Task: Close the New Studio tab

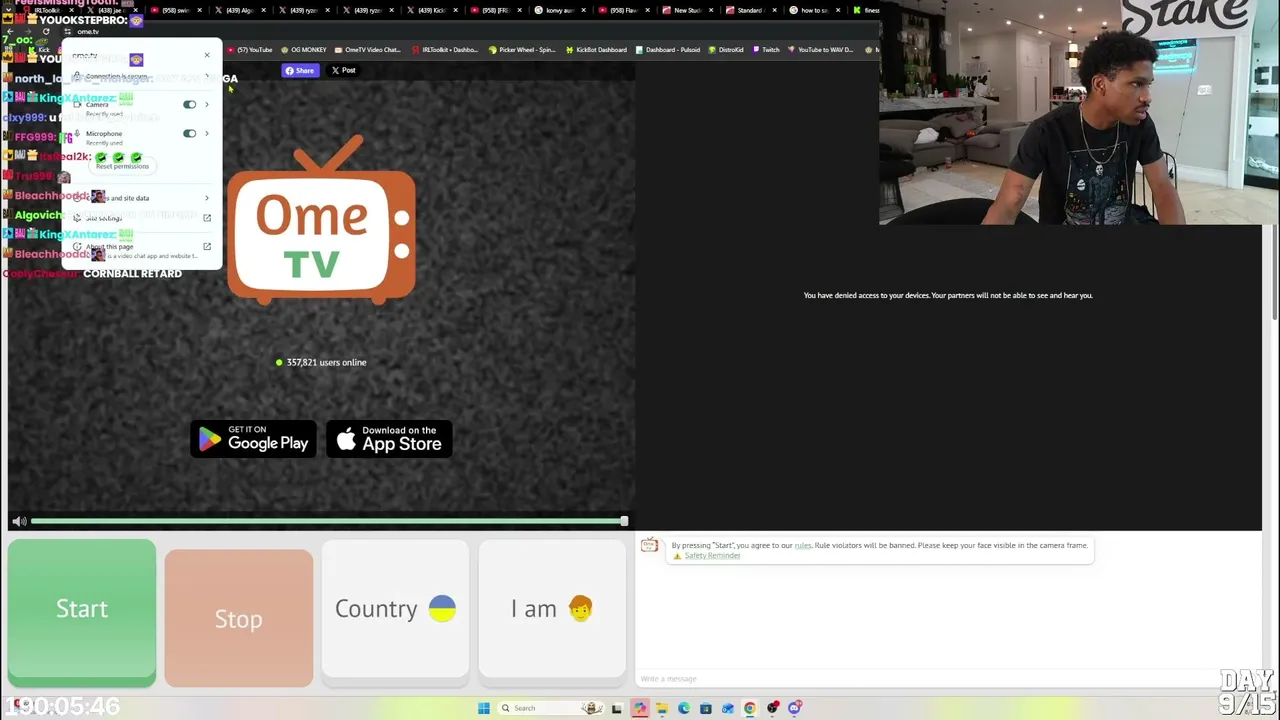Action: pos(710,10)
